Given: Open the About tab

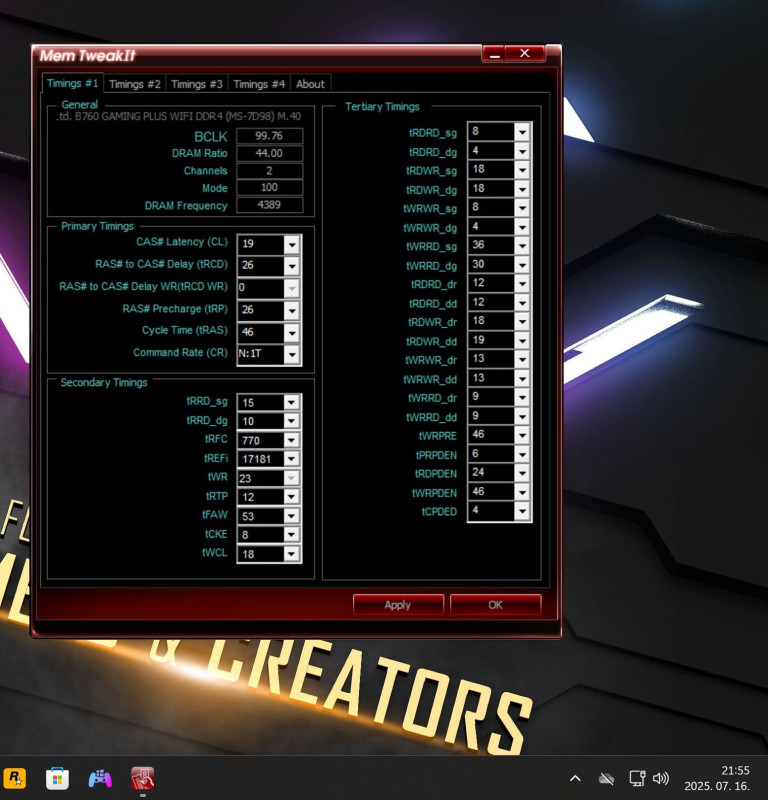Looking at the screenshot, I should 310,84.
